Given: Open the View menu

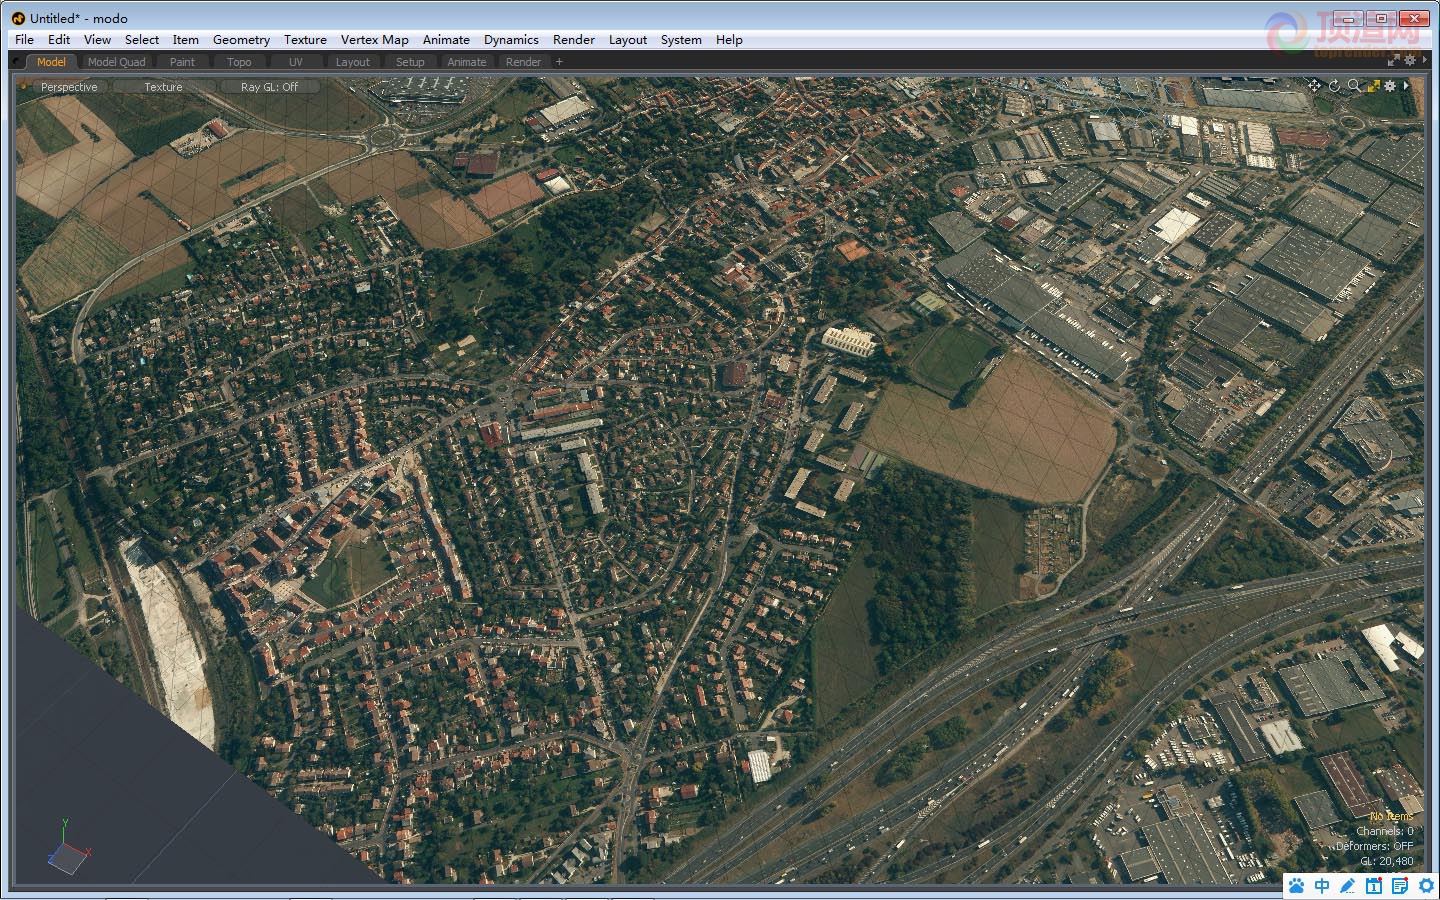Looking at the screenshot, I should [97, 40].
